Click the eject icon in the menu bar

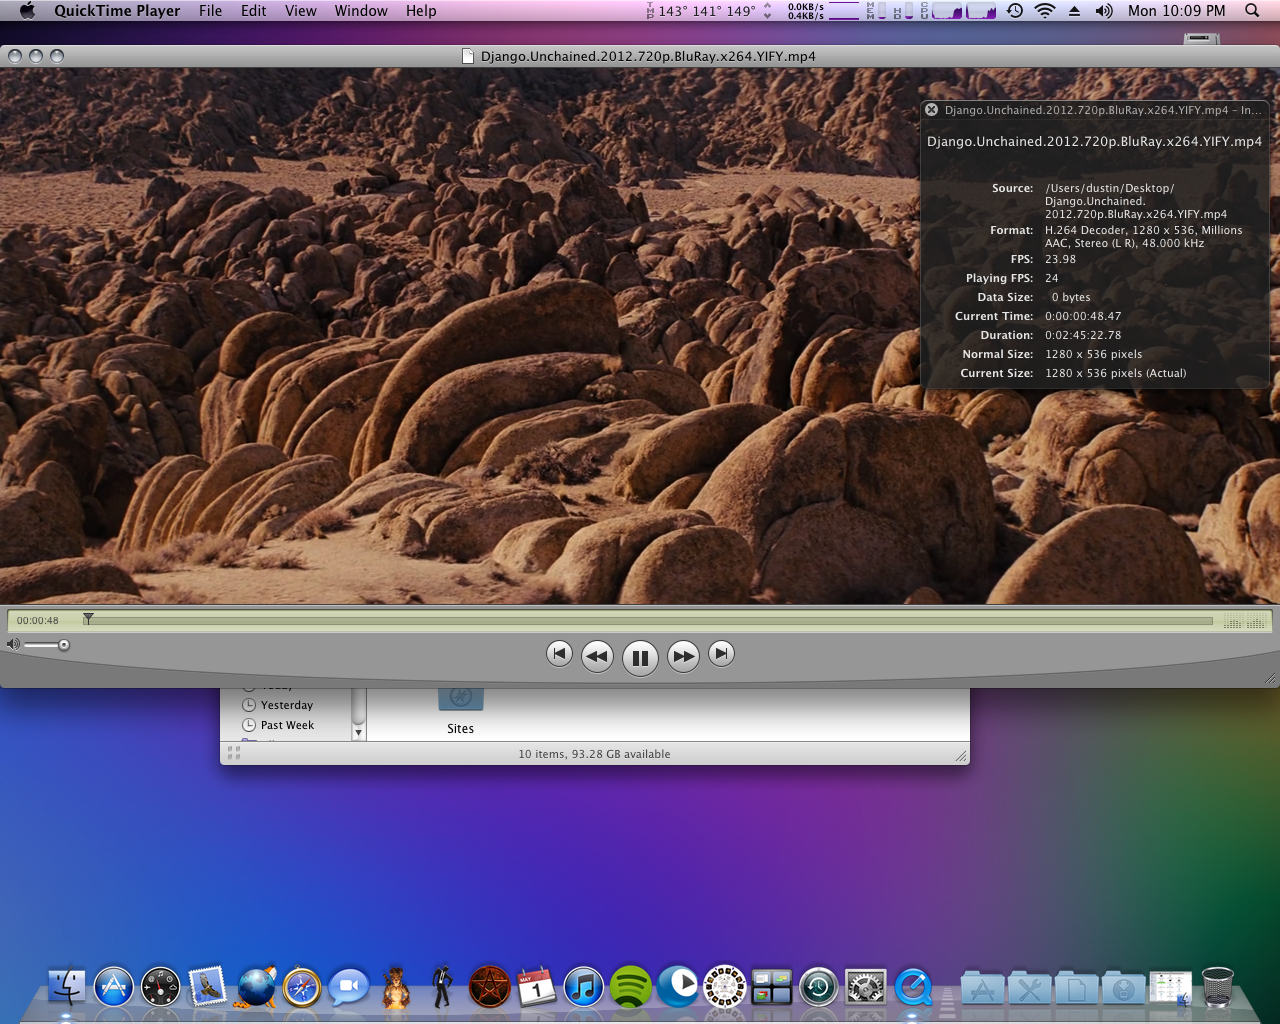(x=1075, y=11)
